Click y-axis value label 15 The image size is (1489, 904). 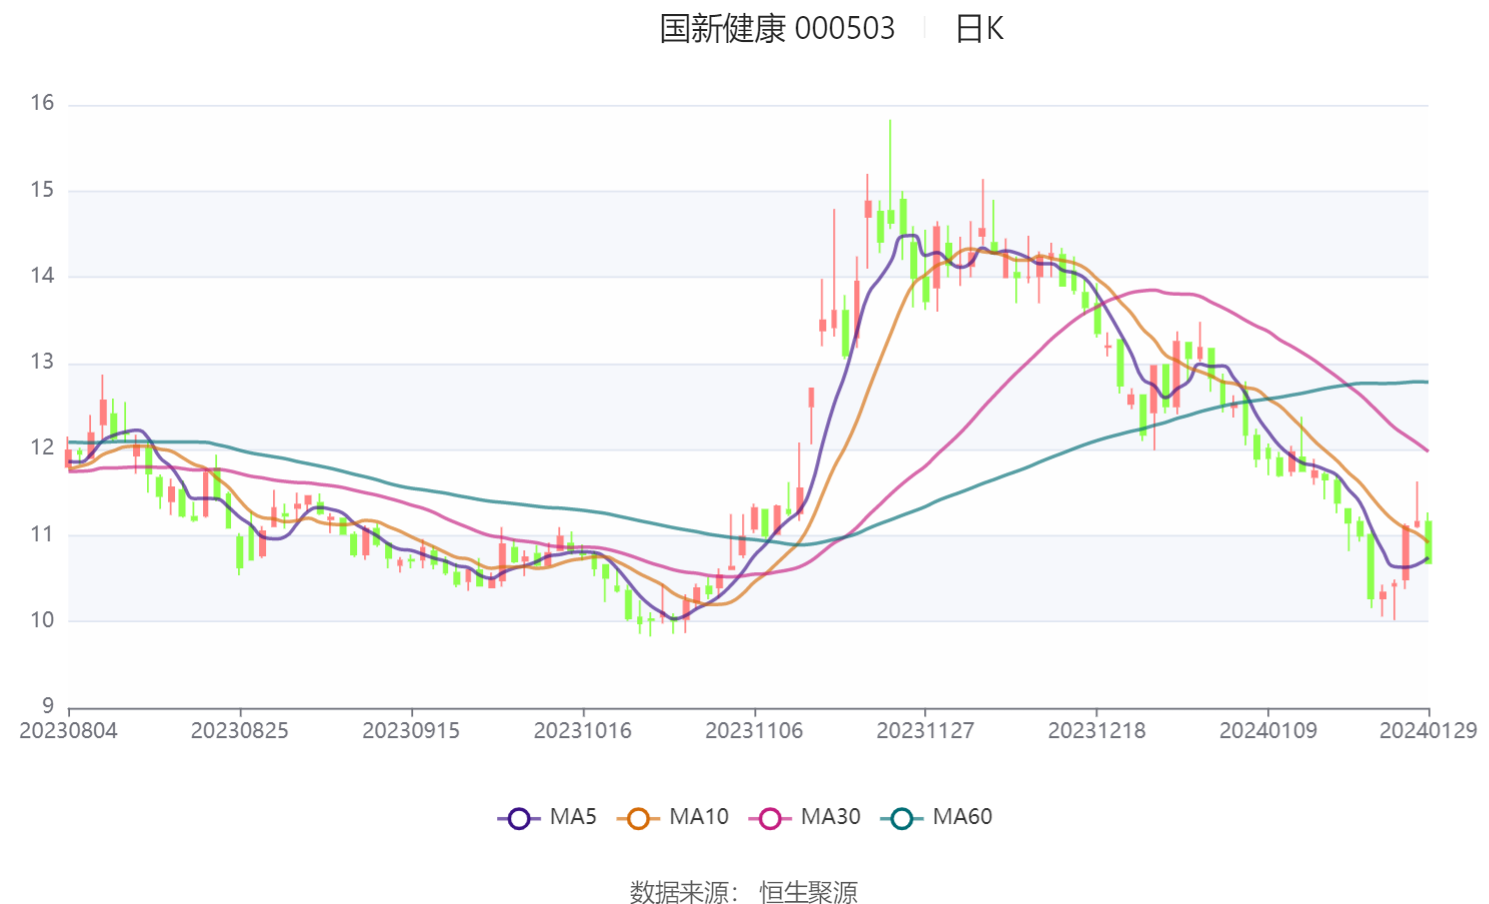pos(42,190)
